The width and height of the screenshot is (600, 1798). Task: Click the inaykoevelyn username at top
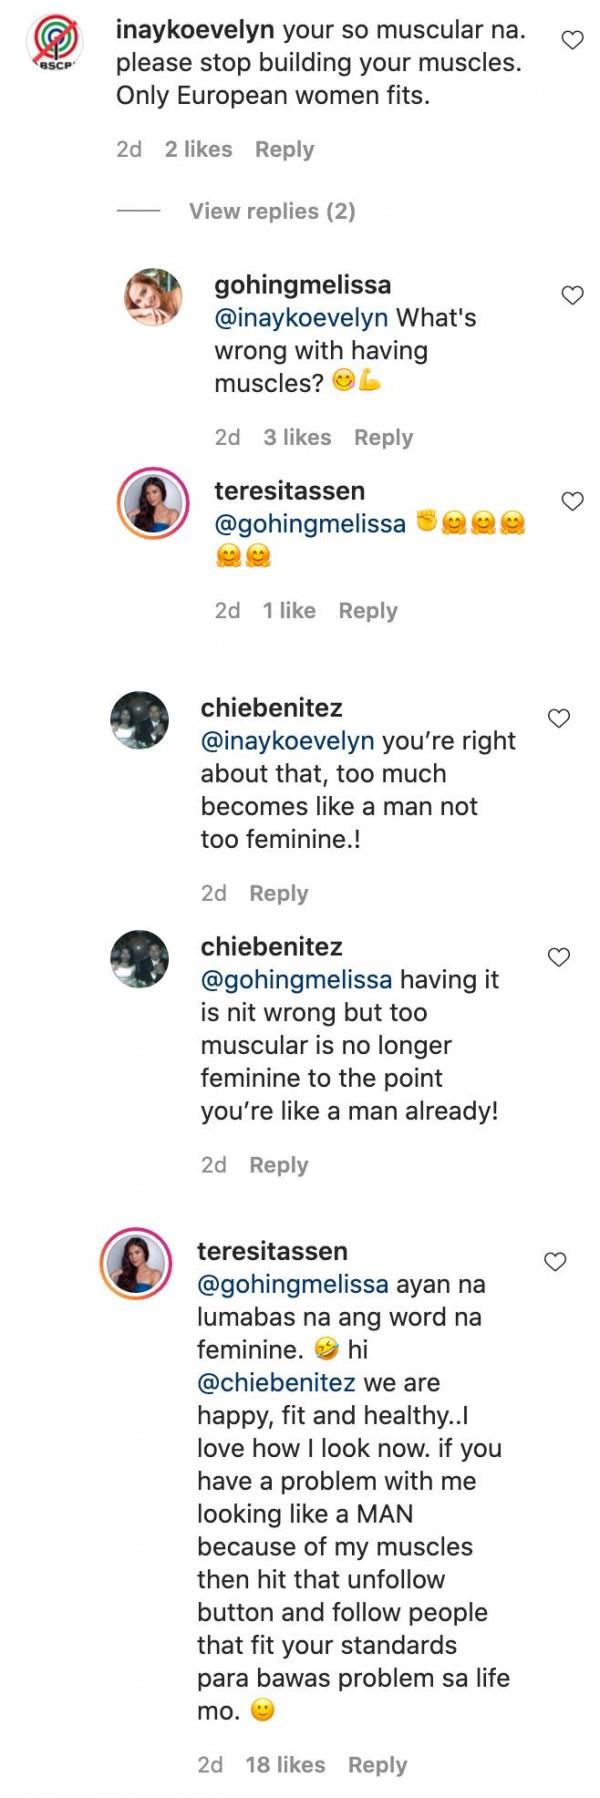pos(194,30)
